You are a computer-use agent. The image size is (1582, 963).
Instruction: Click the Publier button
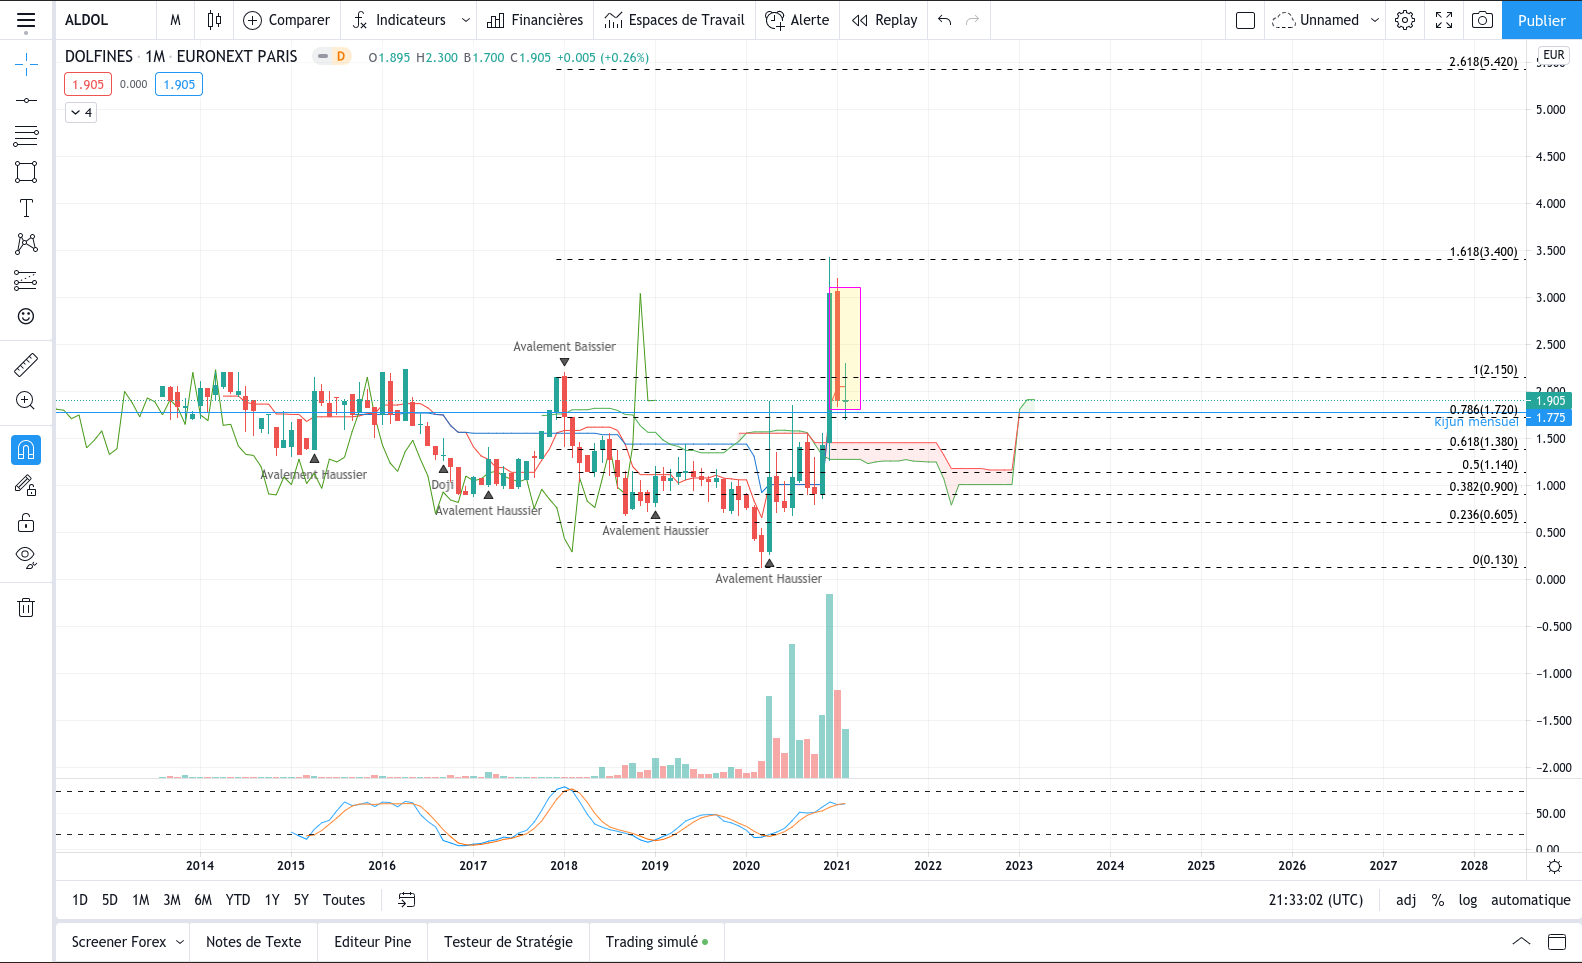point(1541,20)
